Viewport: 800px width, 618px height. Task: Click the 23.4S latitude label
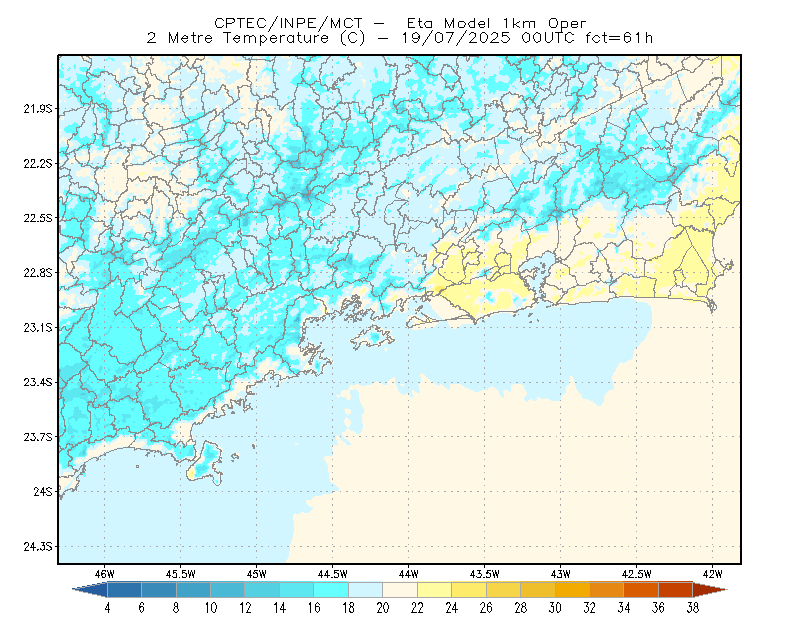click(x=38, y=382)
